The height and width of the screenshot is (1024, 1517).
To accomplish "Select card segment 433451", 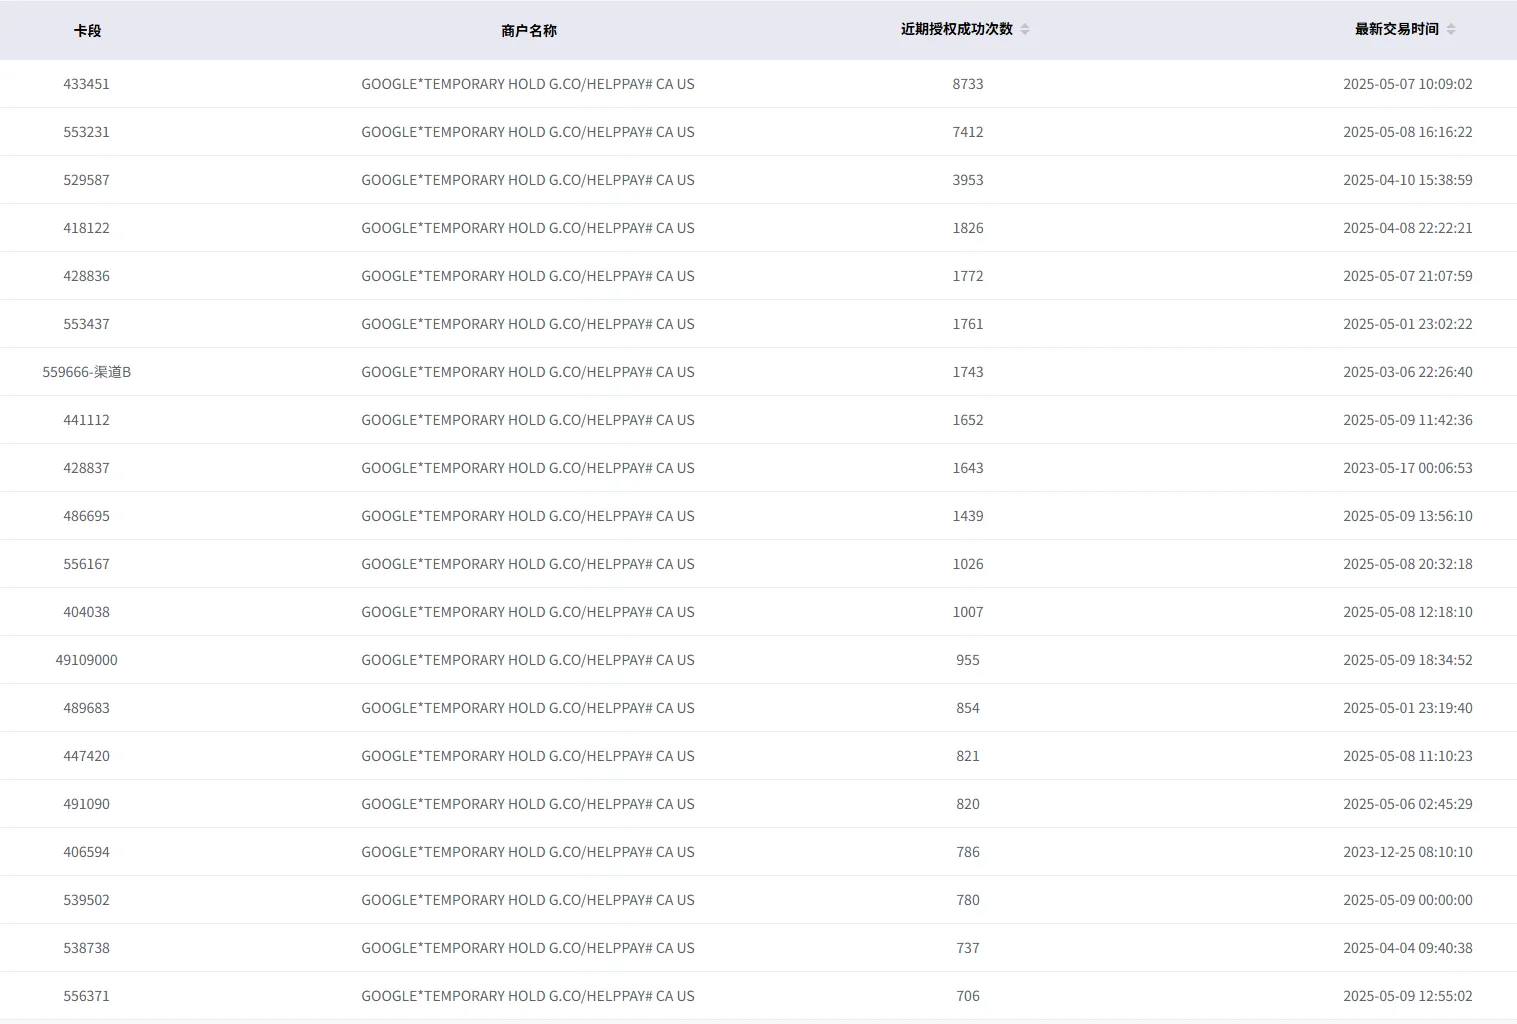I will 87,84.
